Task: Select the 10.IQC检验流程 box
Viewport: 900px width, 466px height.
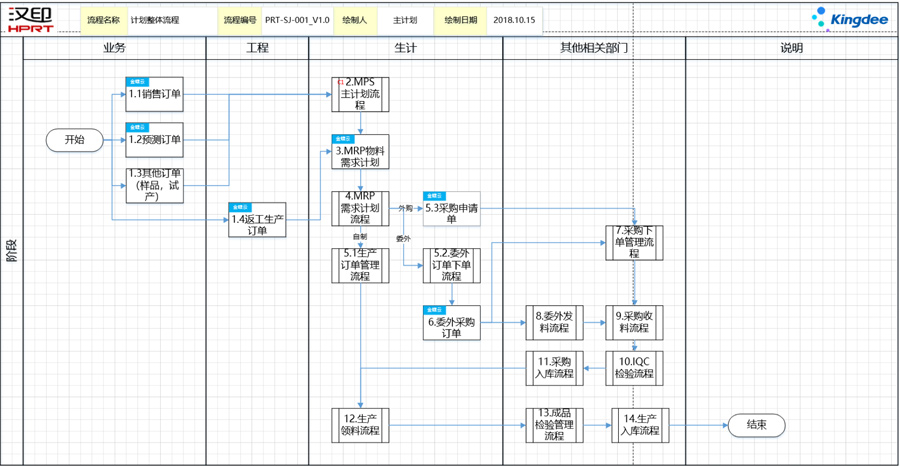Action: point(634,368)
